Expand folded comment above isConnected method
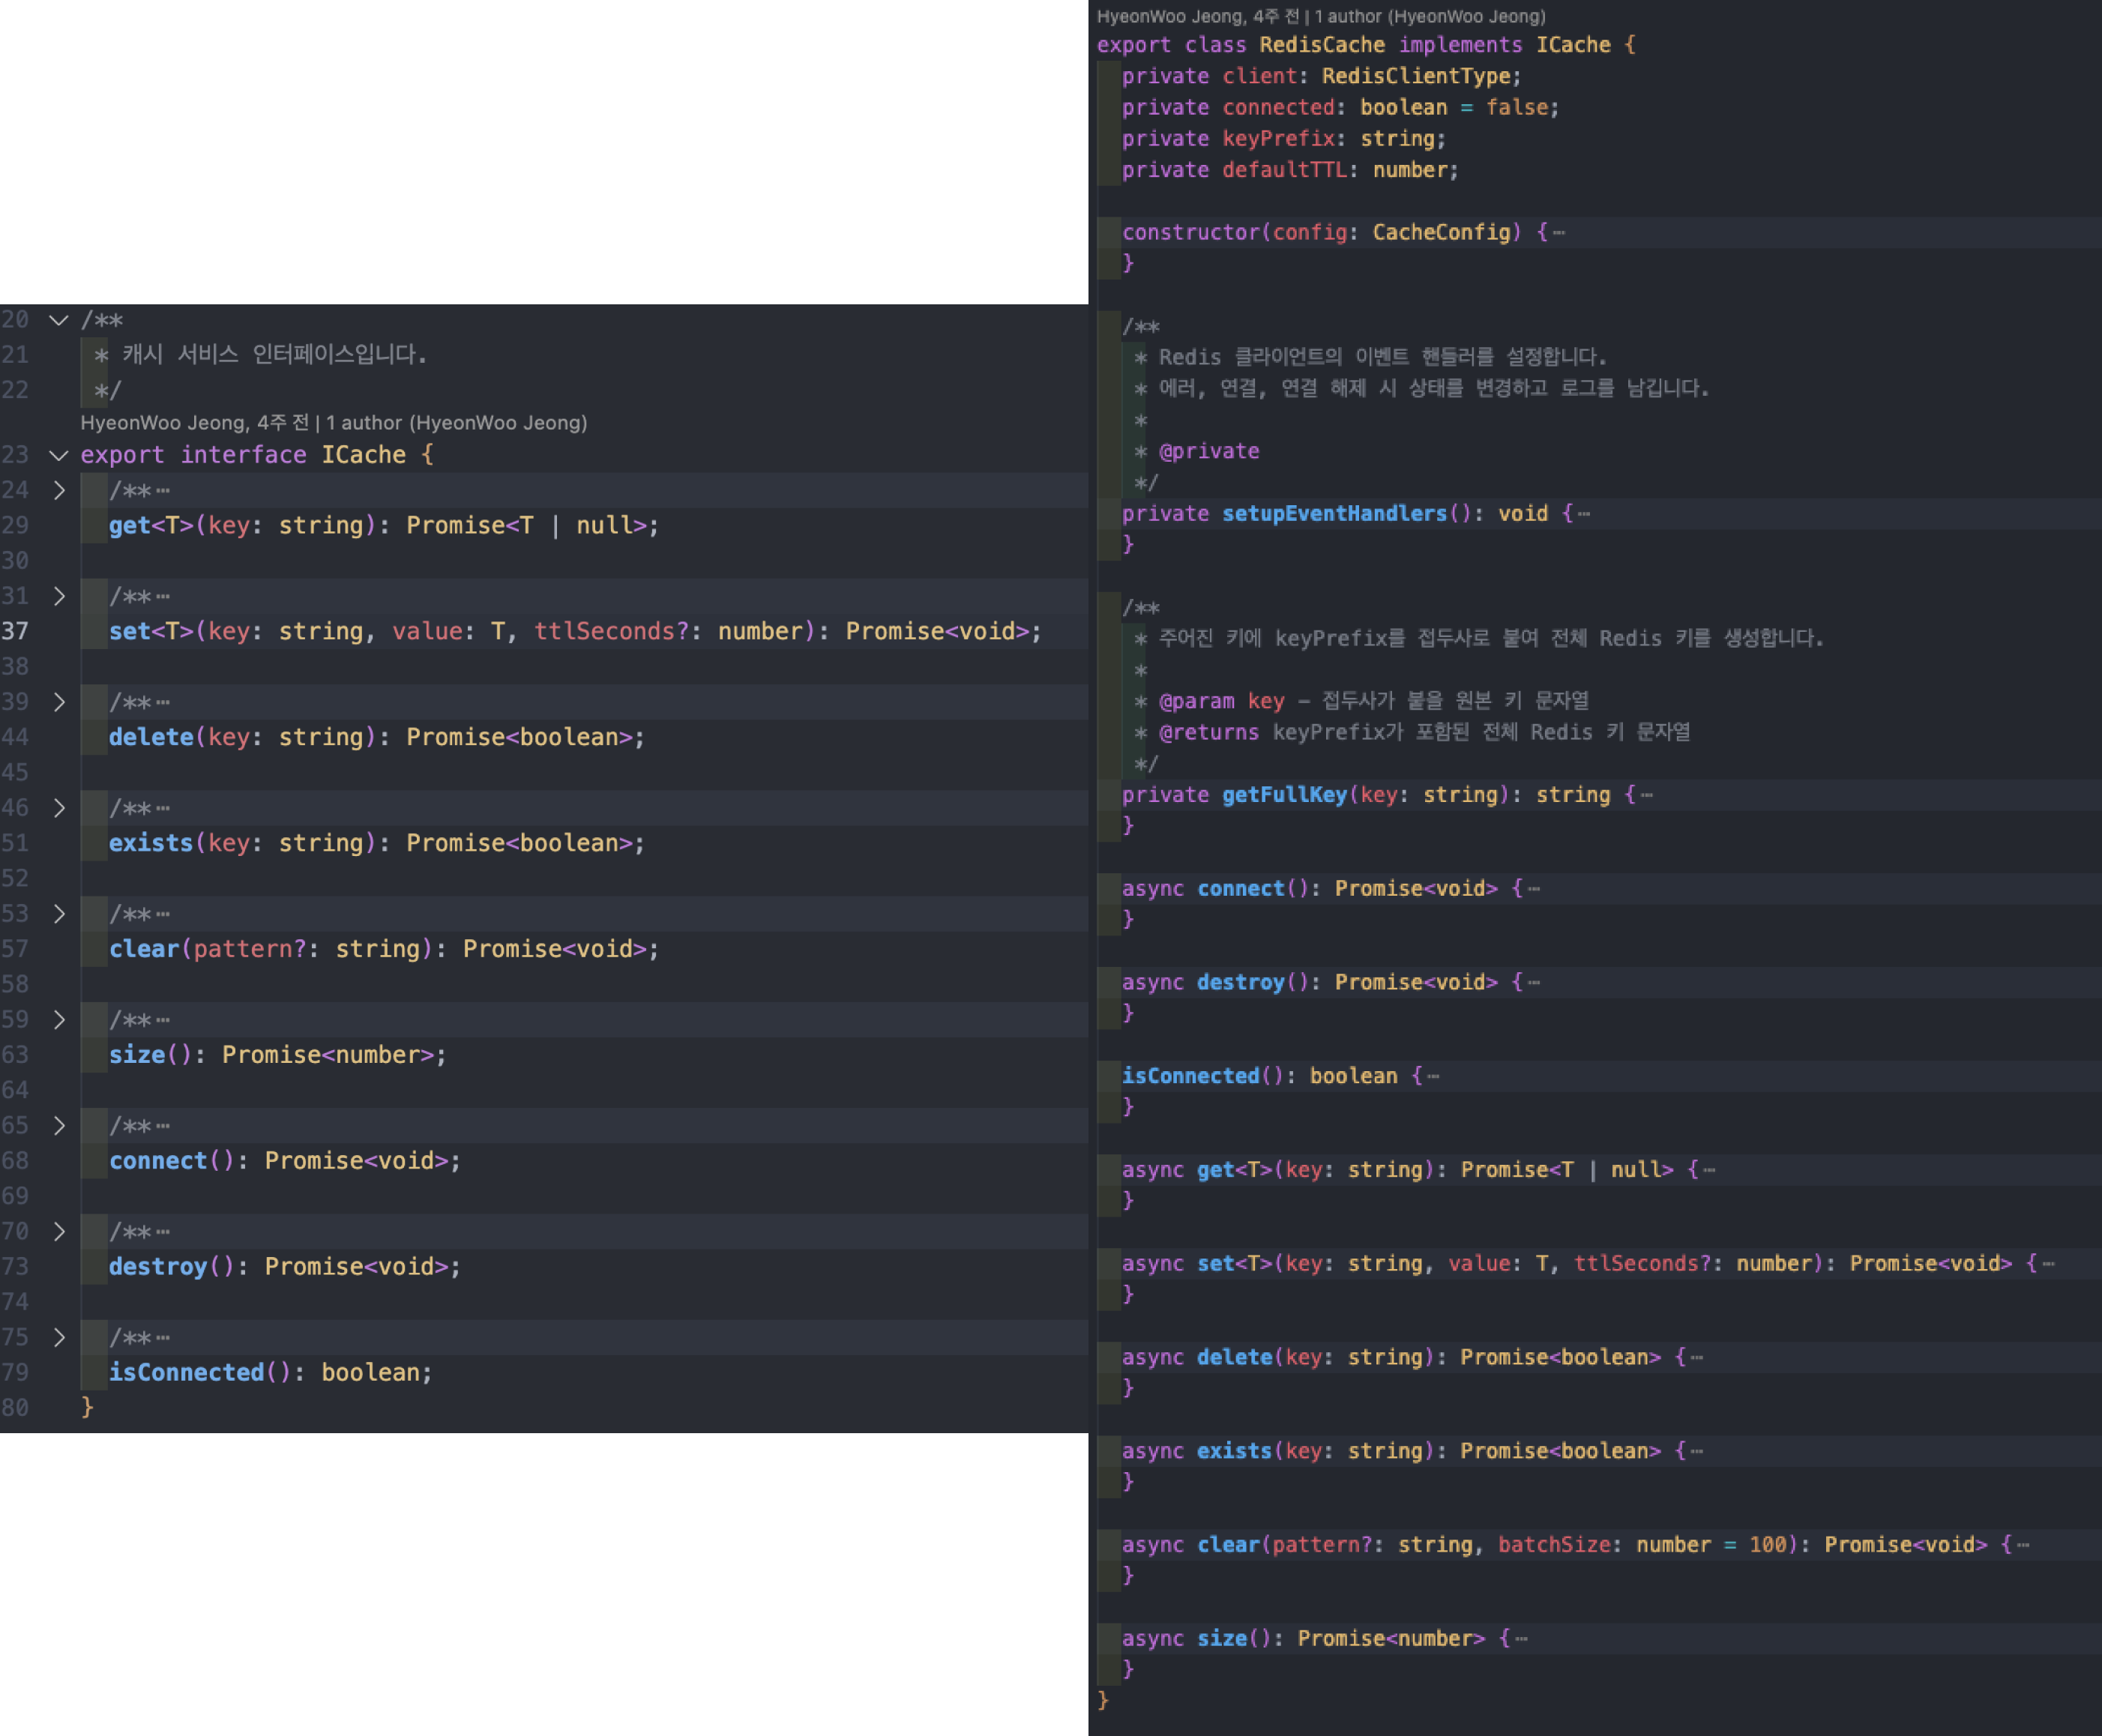2102x1736 pixels. point(59,1339)
